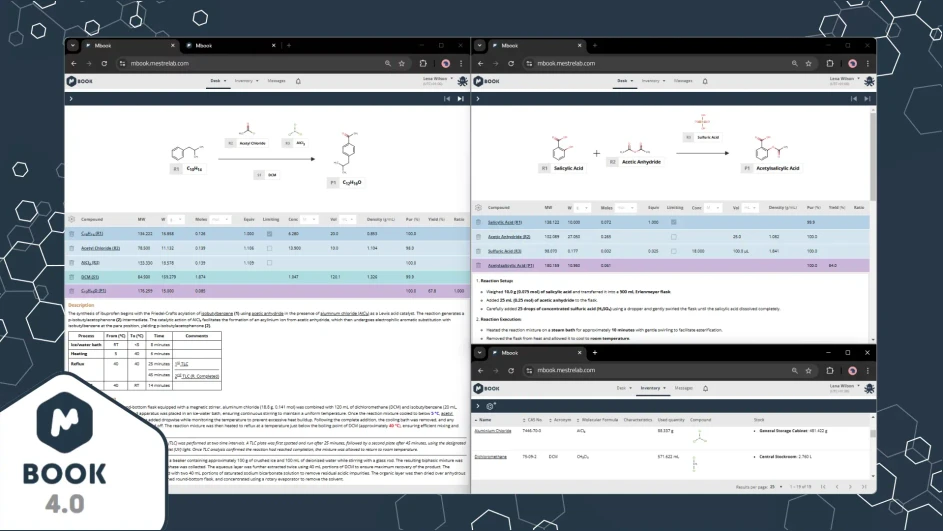Open Inventory menu in the left ibuprofen window

tap(247, 81)
